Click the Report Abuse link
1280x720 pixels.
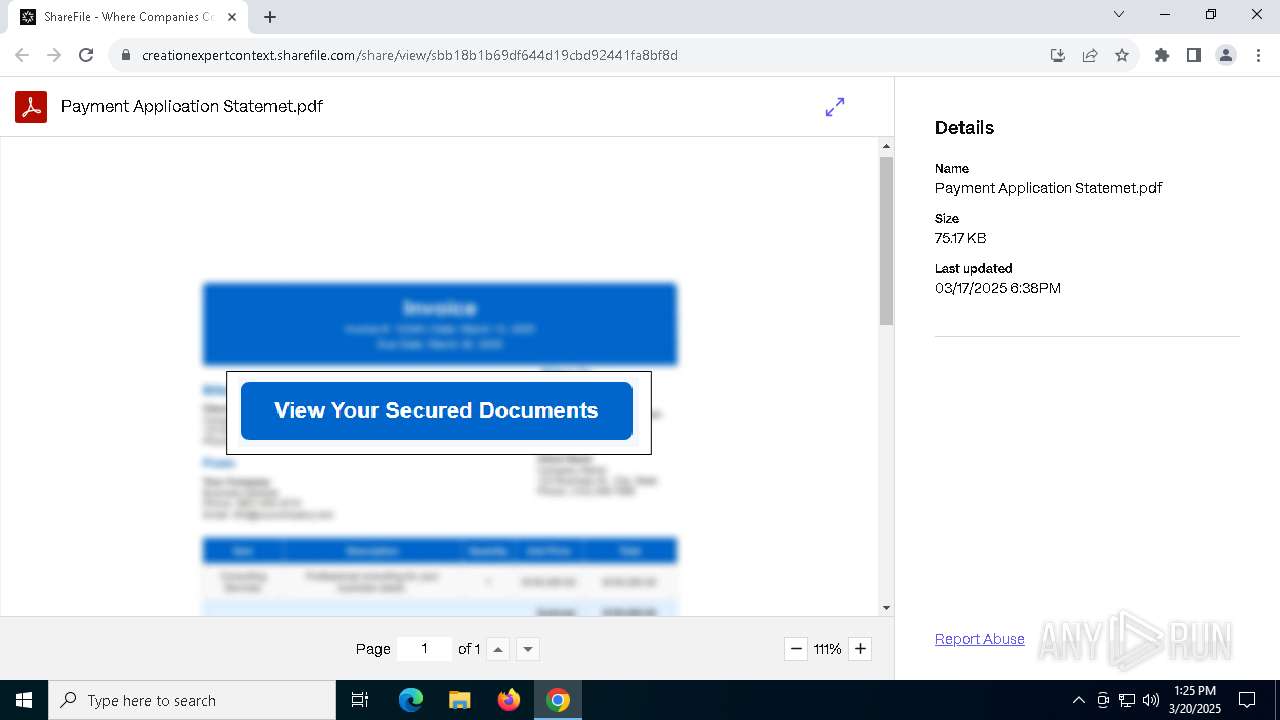(980, 639)
